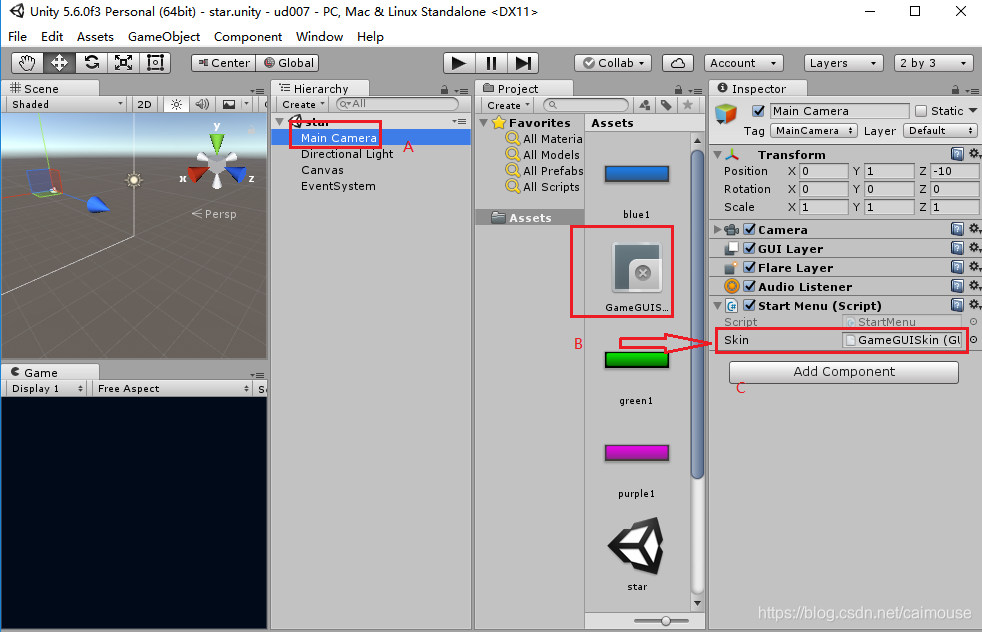Open GUI Layer help icon
Viewport: 982px width, 632px height.
point(957,248)
